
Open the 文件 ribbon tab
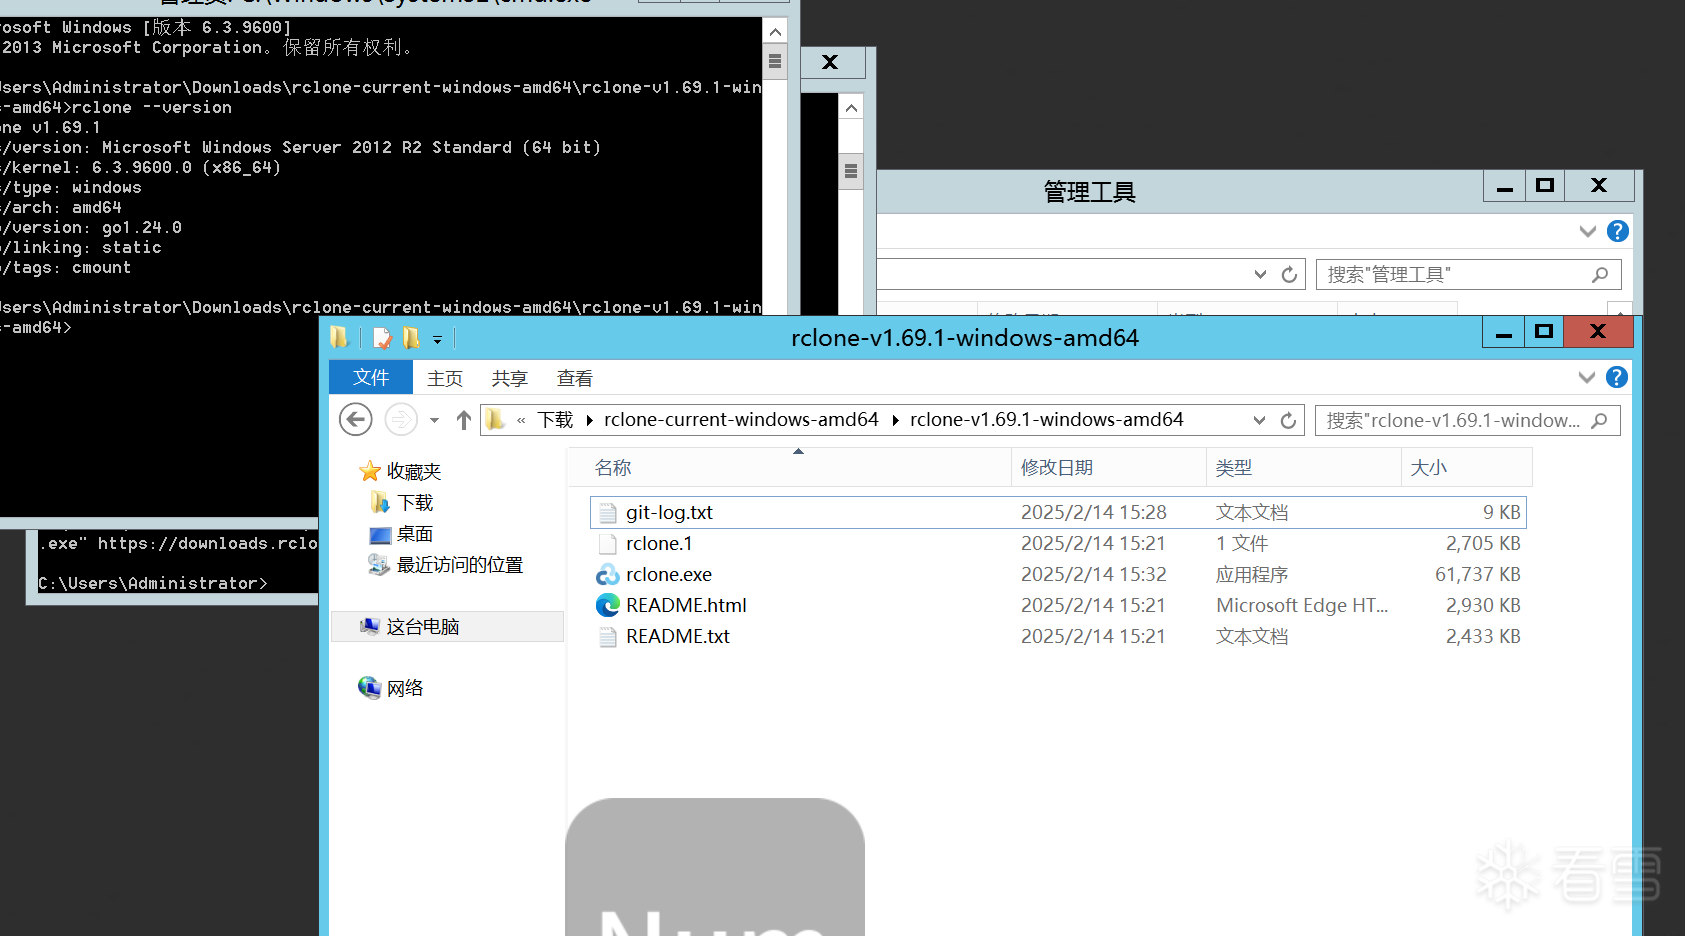[371, 378]
